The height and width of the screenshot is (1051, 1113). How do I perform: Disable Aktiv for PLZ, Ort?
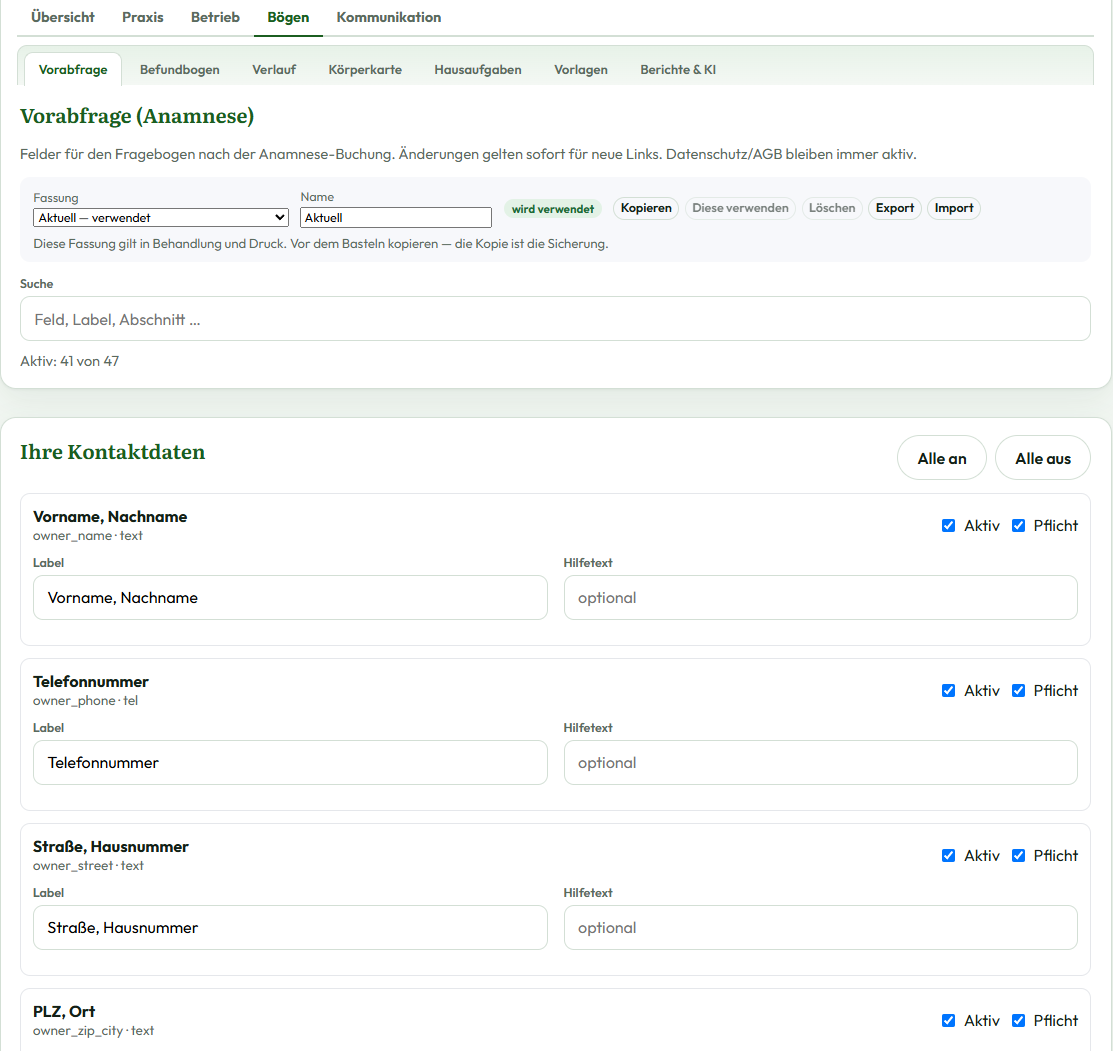tap(948, 1020)
